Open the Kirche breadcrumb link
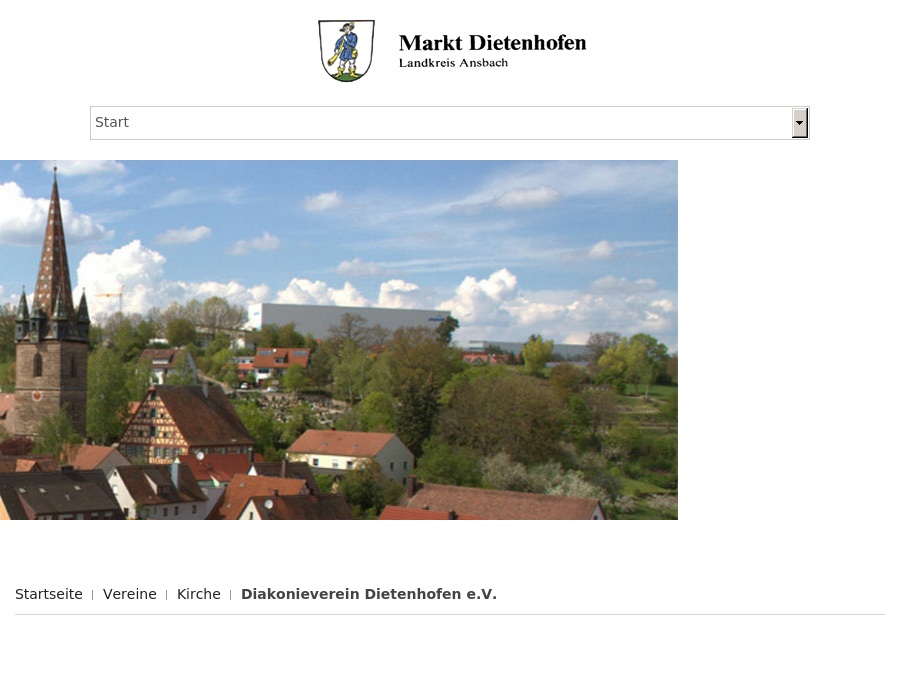The height and width of the screenshot is (700, 900). [x=198, y=594]
